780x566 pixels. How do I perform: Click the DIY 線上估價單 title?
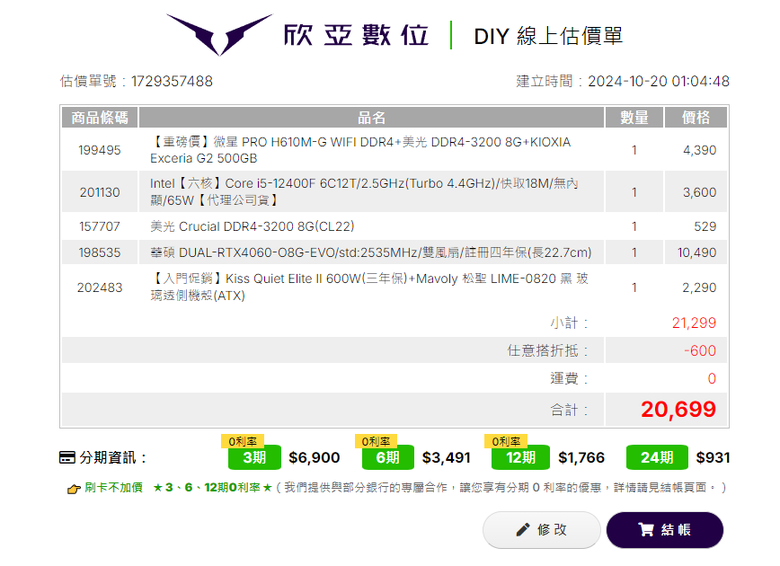coord(548,36)
